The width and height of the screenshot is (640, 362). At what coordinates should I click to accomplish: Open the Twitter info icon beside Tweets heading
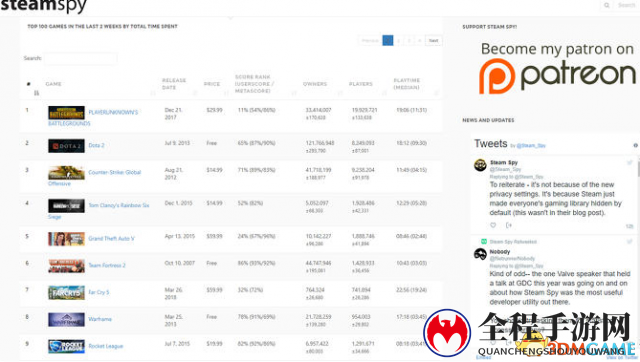tap(636, 145)
